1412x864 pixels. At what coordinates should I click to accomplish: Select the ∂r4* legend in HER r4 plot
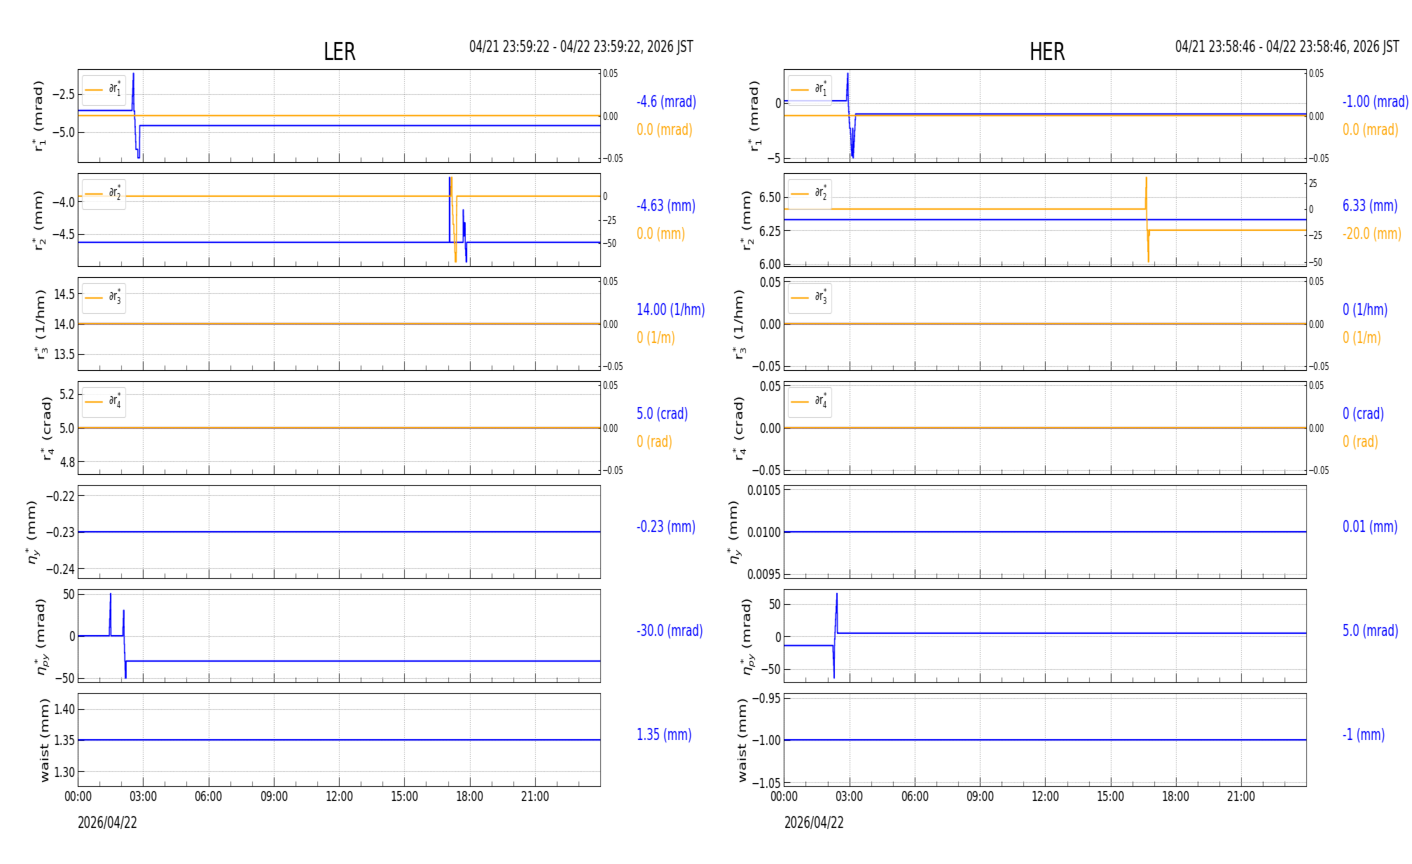point(809,402)
